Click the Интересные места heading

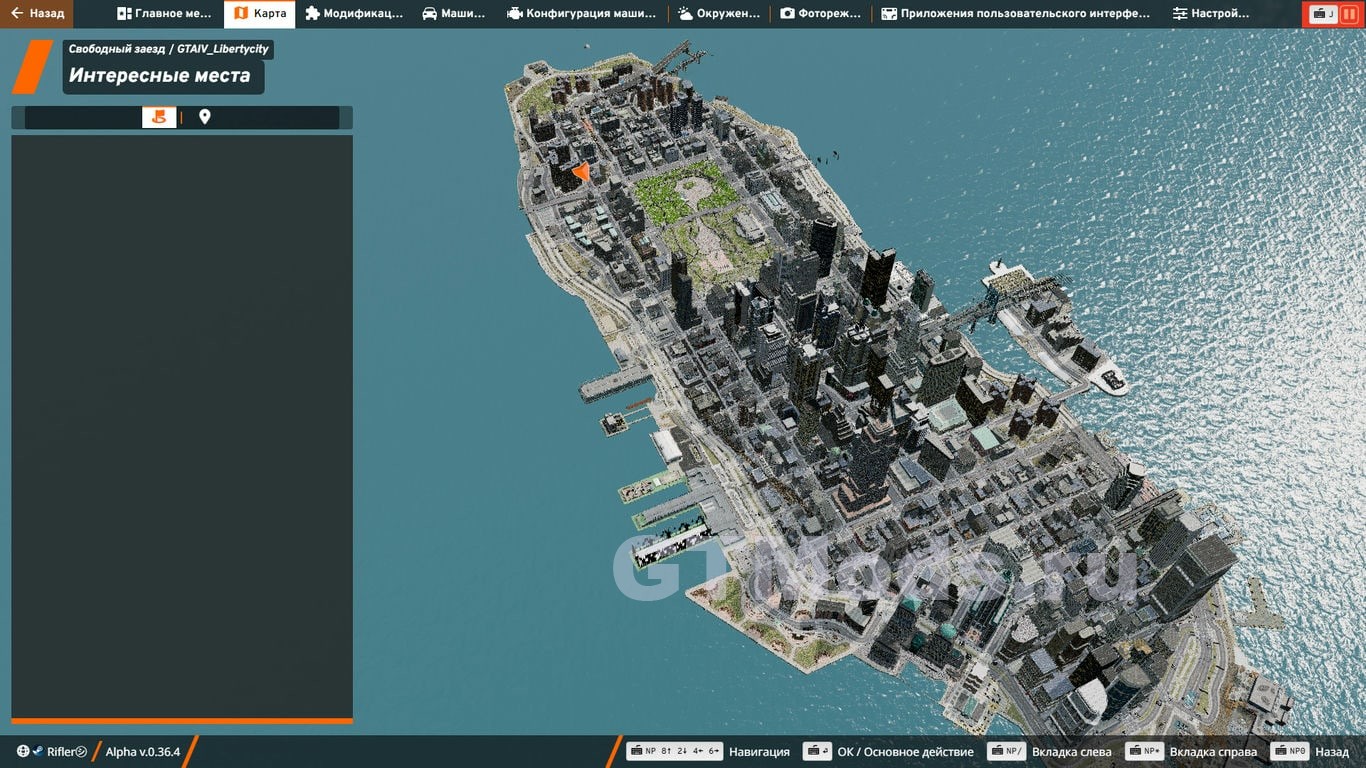point(160,76)
